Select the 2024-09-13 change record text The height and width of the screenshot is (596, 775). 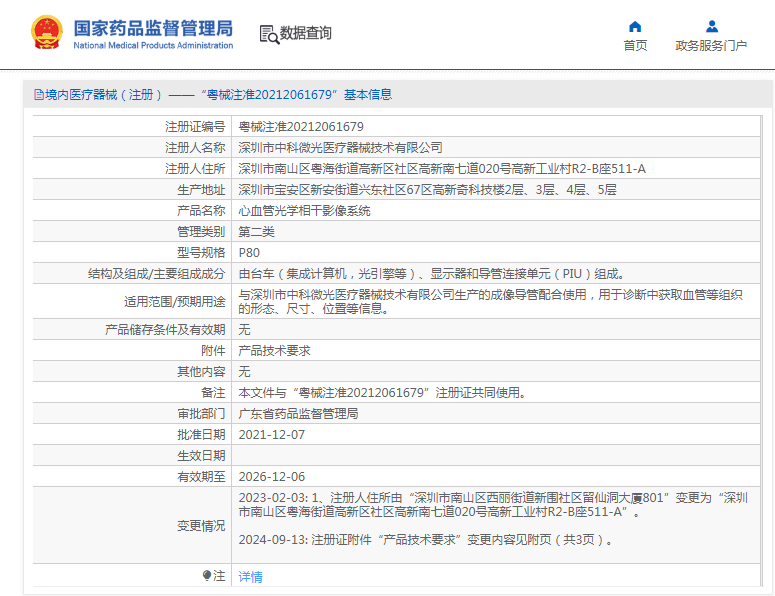coord(426,539)
